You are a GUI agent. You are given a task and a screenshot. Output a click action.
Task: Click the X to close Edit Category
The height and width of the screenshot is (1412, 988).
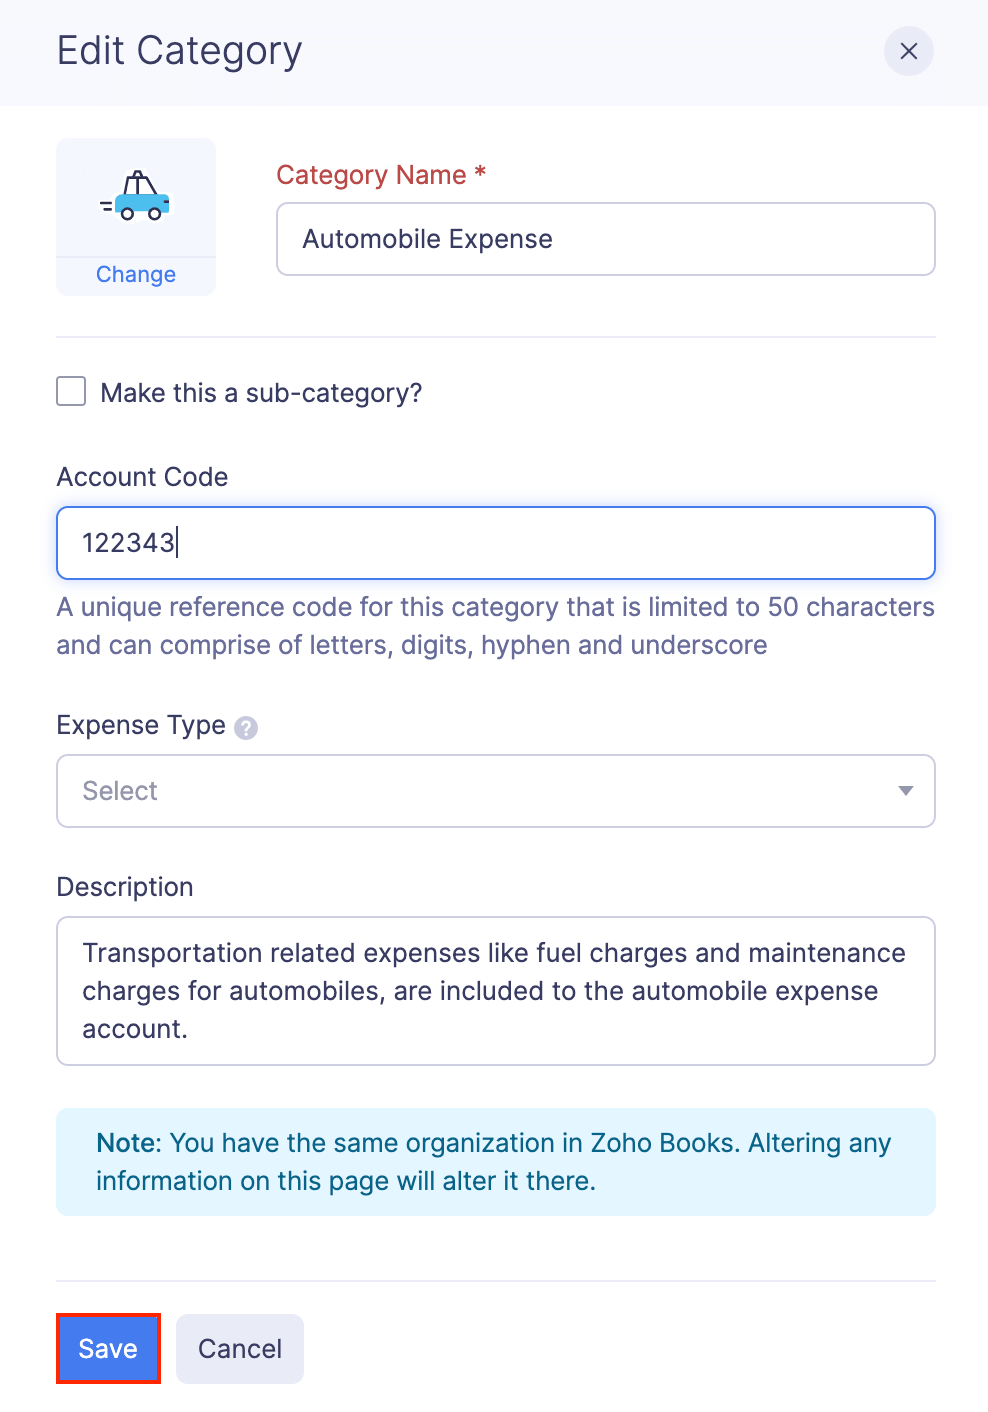coord(908,51)
